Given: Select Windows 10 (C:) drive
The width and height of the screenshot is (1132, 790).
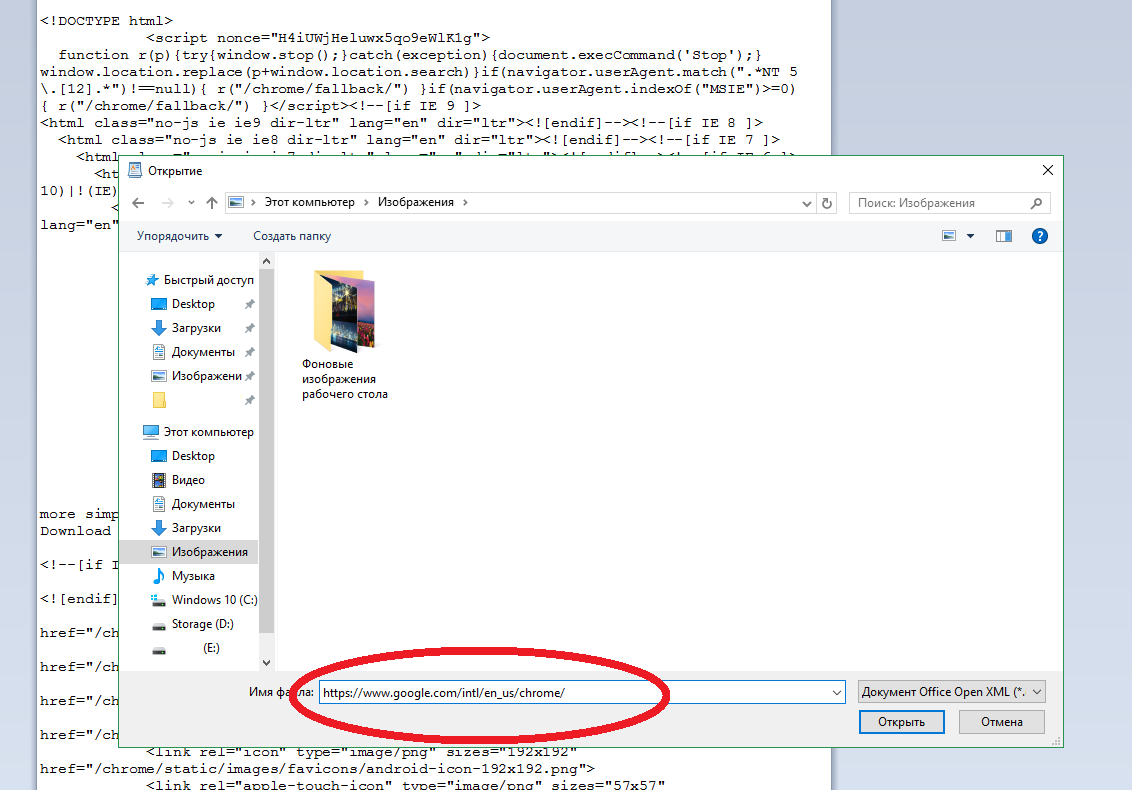Looking at the screenshot, I should click(214, 600).
